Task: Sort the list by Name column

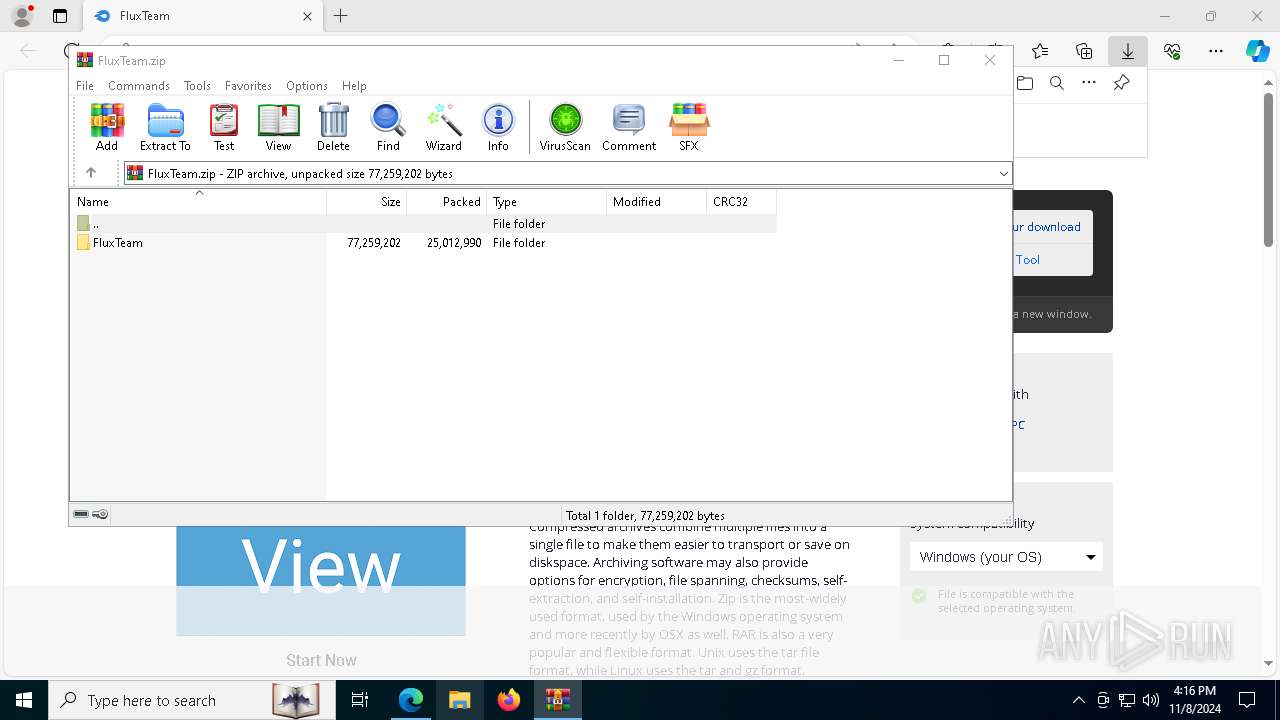Action: (198, 201)
